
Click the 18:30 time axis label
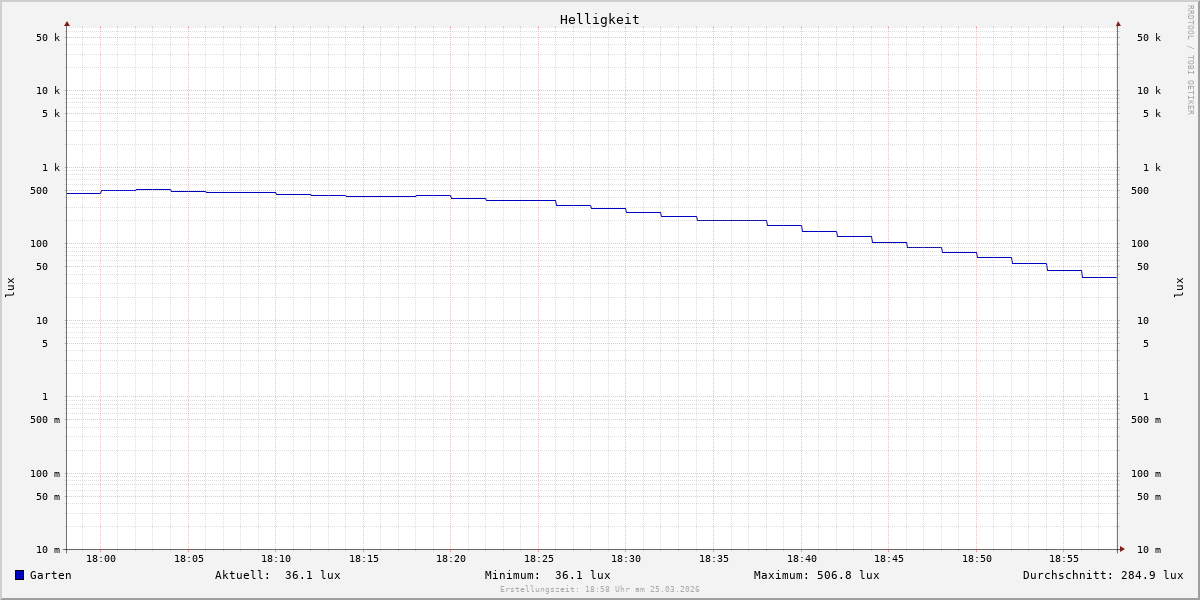coord(626,559)
